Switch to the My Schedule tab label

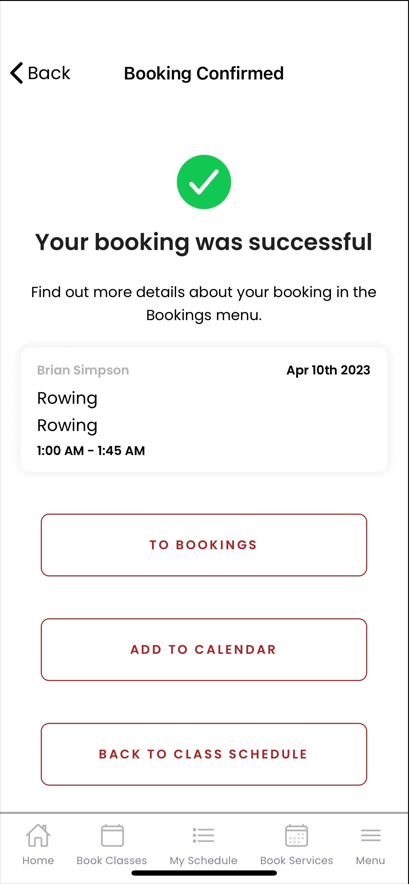(203, 860)
